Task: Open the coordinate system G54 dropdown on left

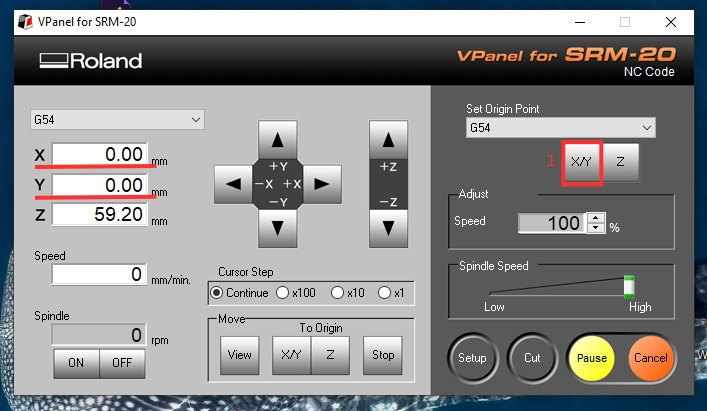Action: click(x=117, y=120)
